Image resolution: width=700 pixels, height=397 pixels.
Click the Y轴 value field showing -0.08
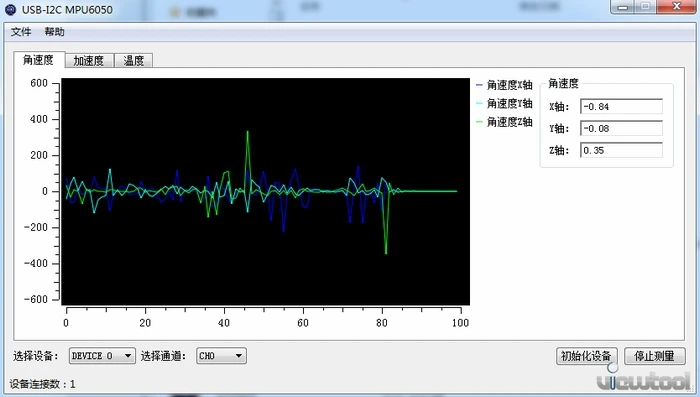tap(621, 128)
